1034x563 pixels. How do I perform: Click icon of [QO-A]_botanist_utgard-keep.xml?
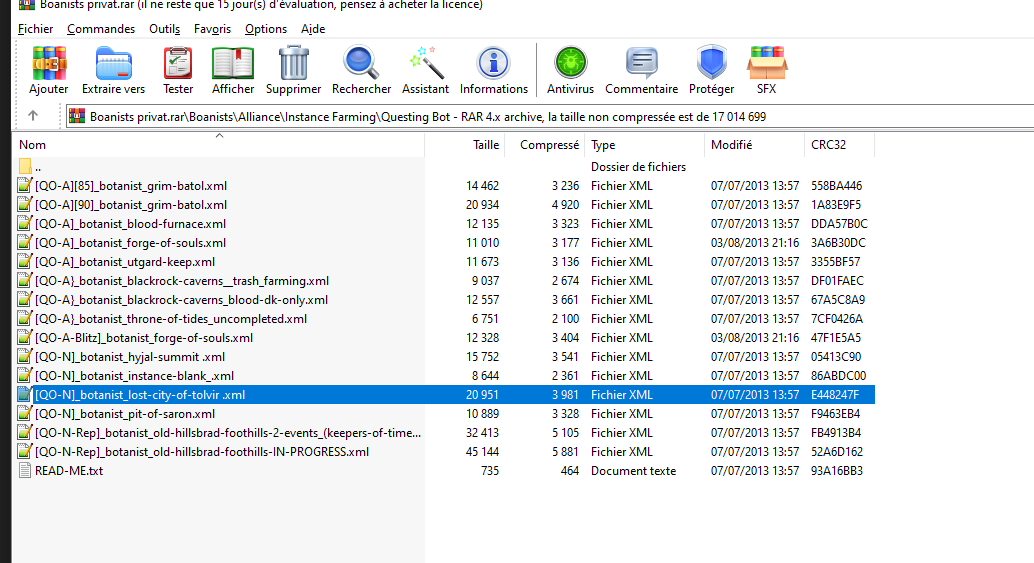coord(25,262)
